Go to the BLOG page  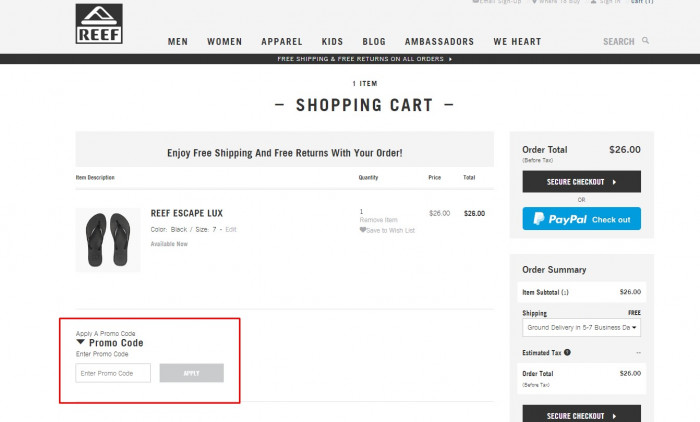coord(374,42)
